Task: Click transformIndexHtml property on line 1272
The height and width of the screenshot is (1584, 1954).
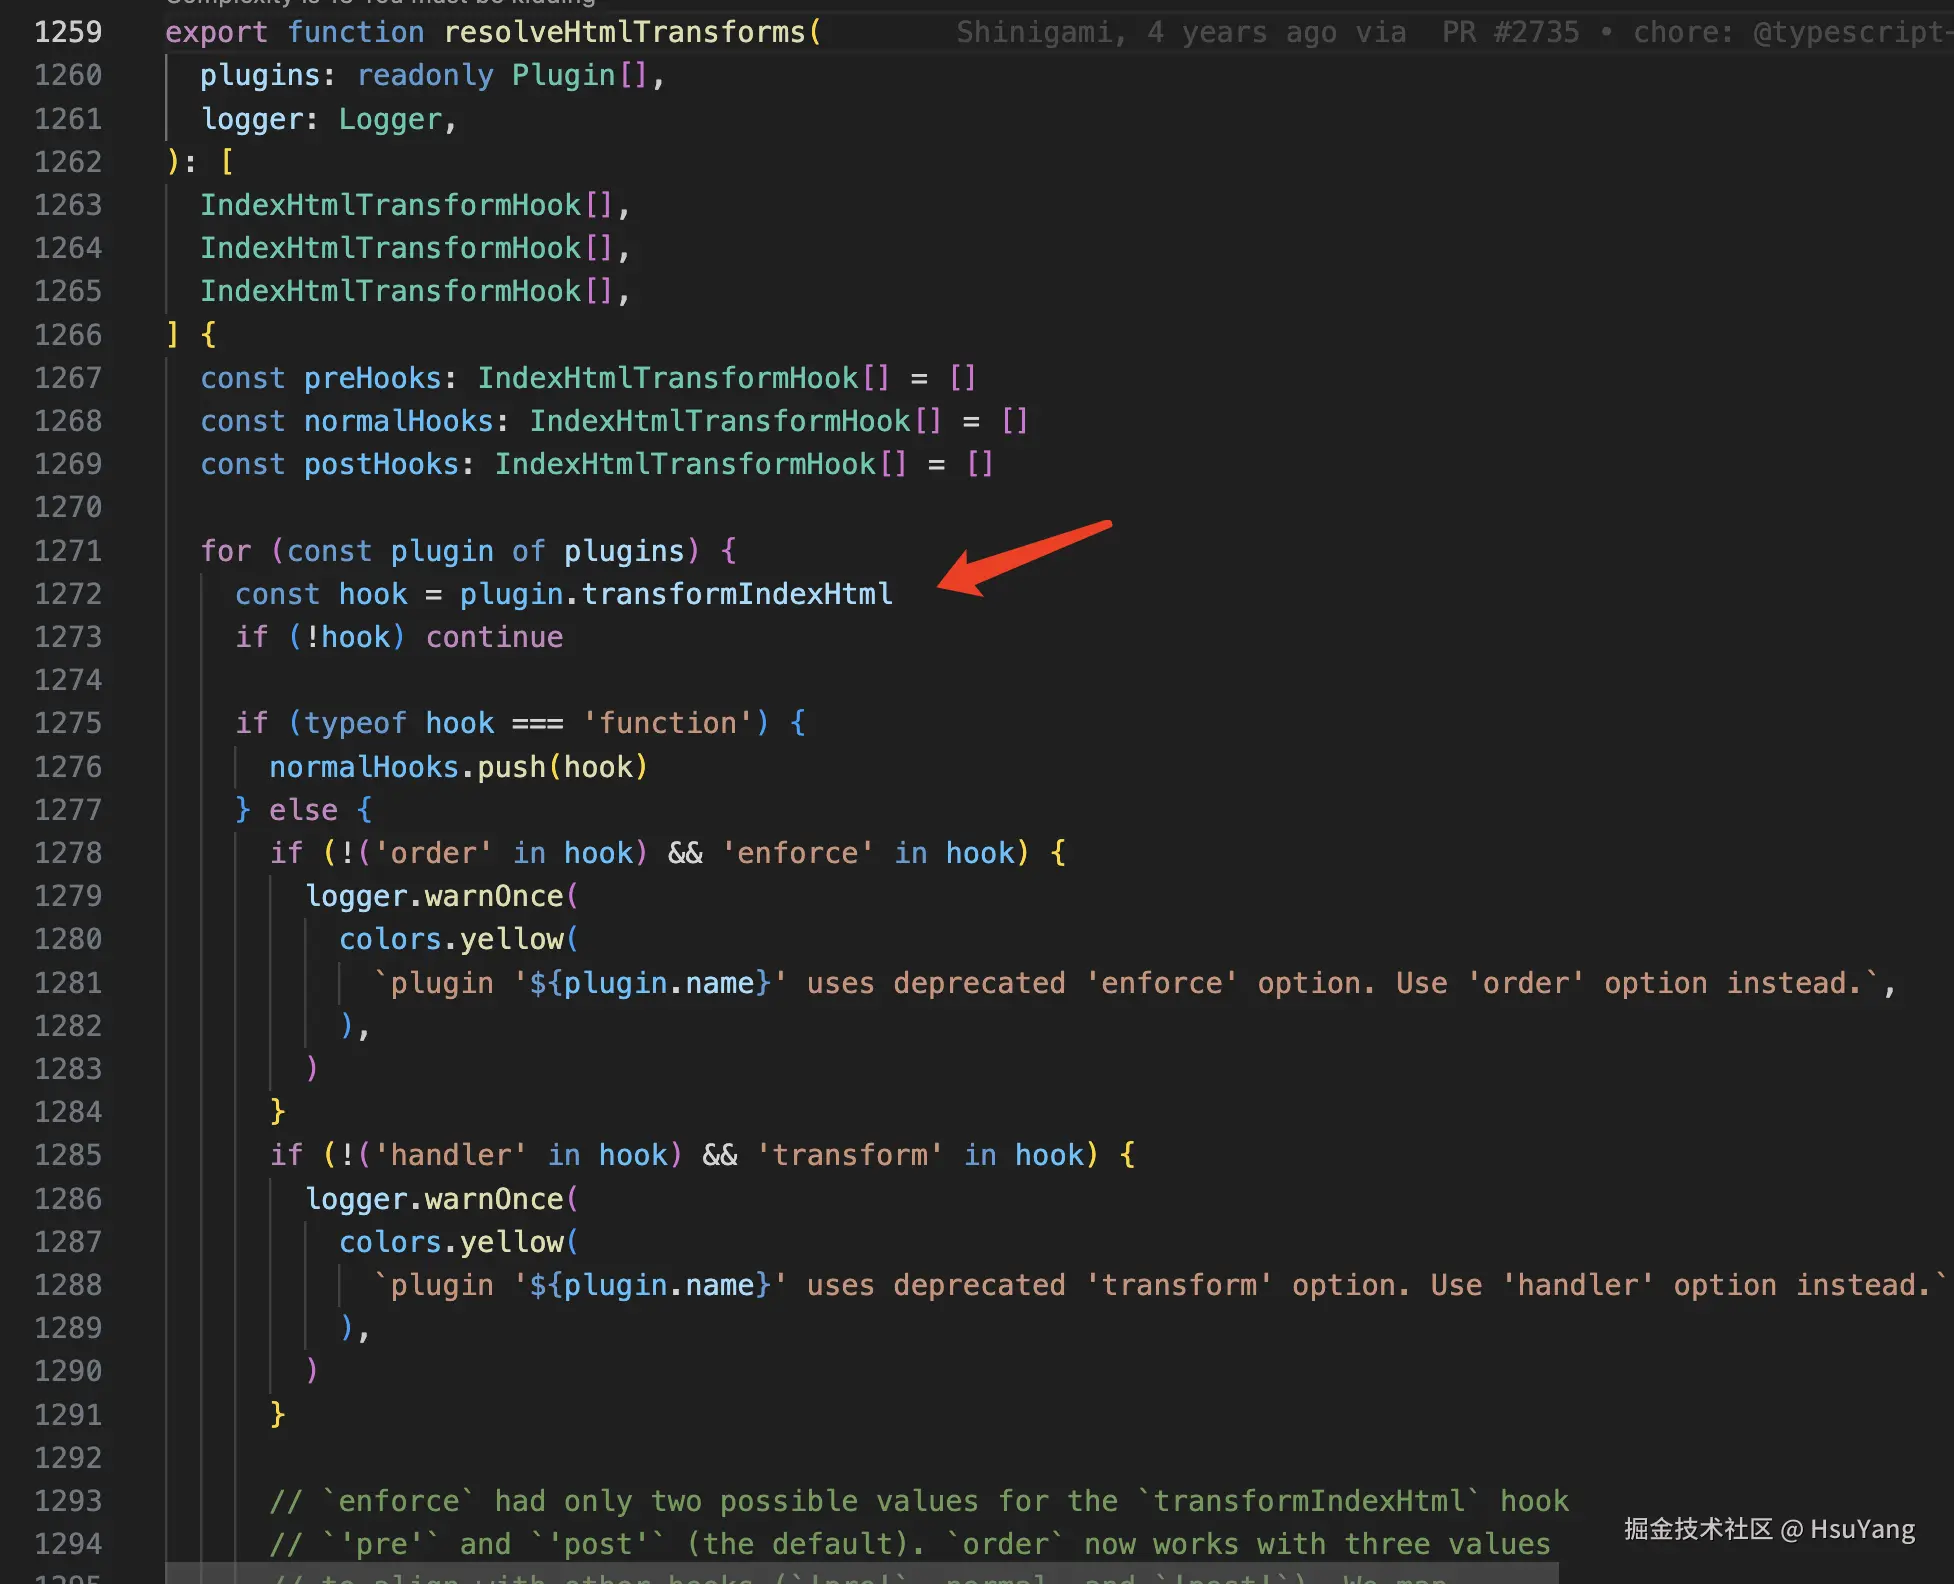Action: click(736, 594)
